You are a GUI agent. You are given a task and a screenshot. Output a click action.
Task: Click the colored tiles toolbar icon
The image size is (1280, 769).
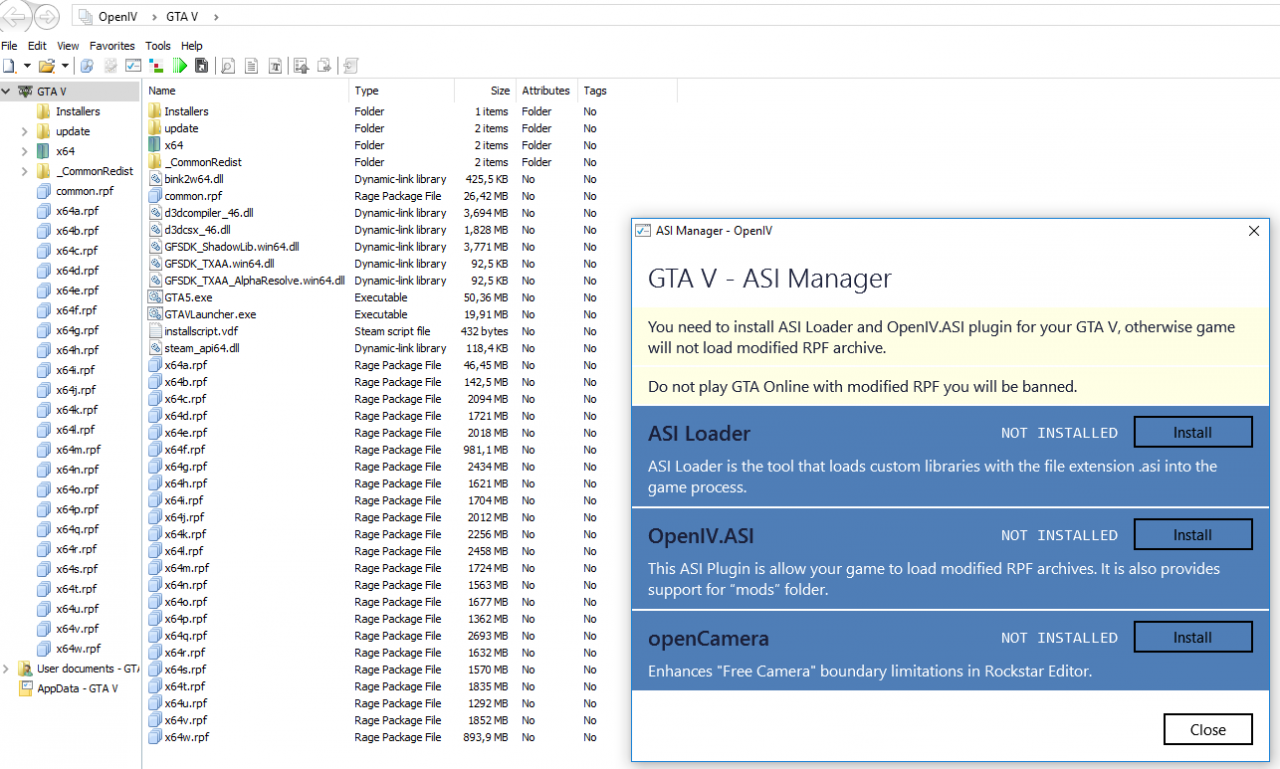(x=156, y=66)
